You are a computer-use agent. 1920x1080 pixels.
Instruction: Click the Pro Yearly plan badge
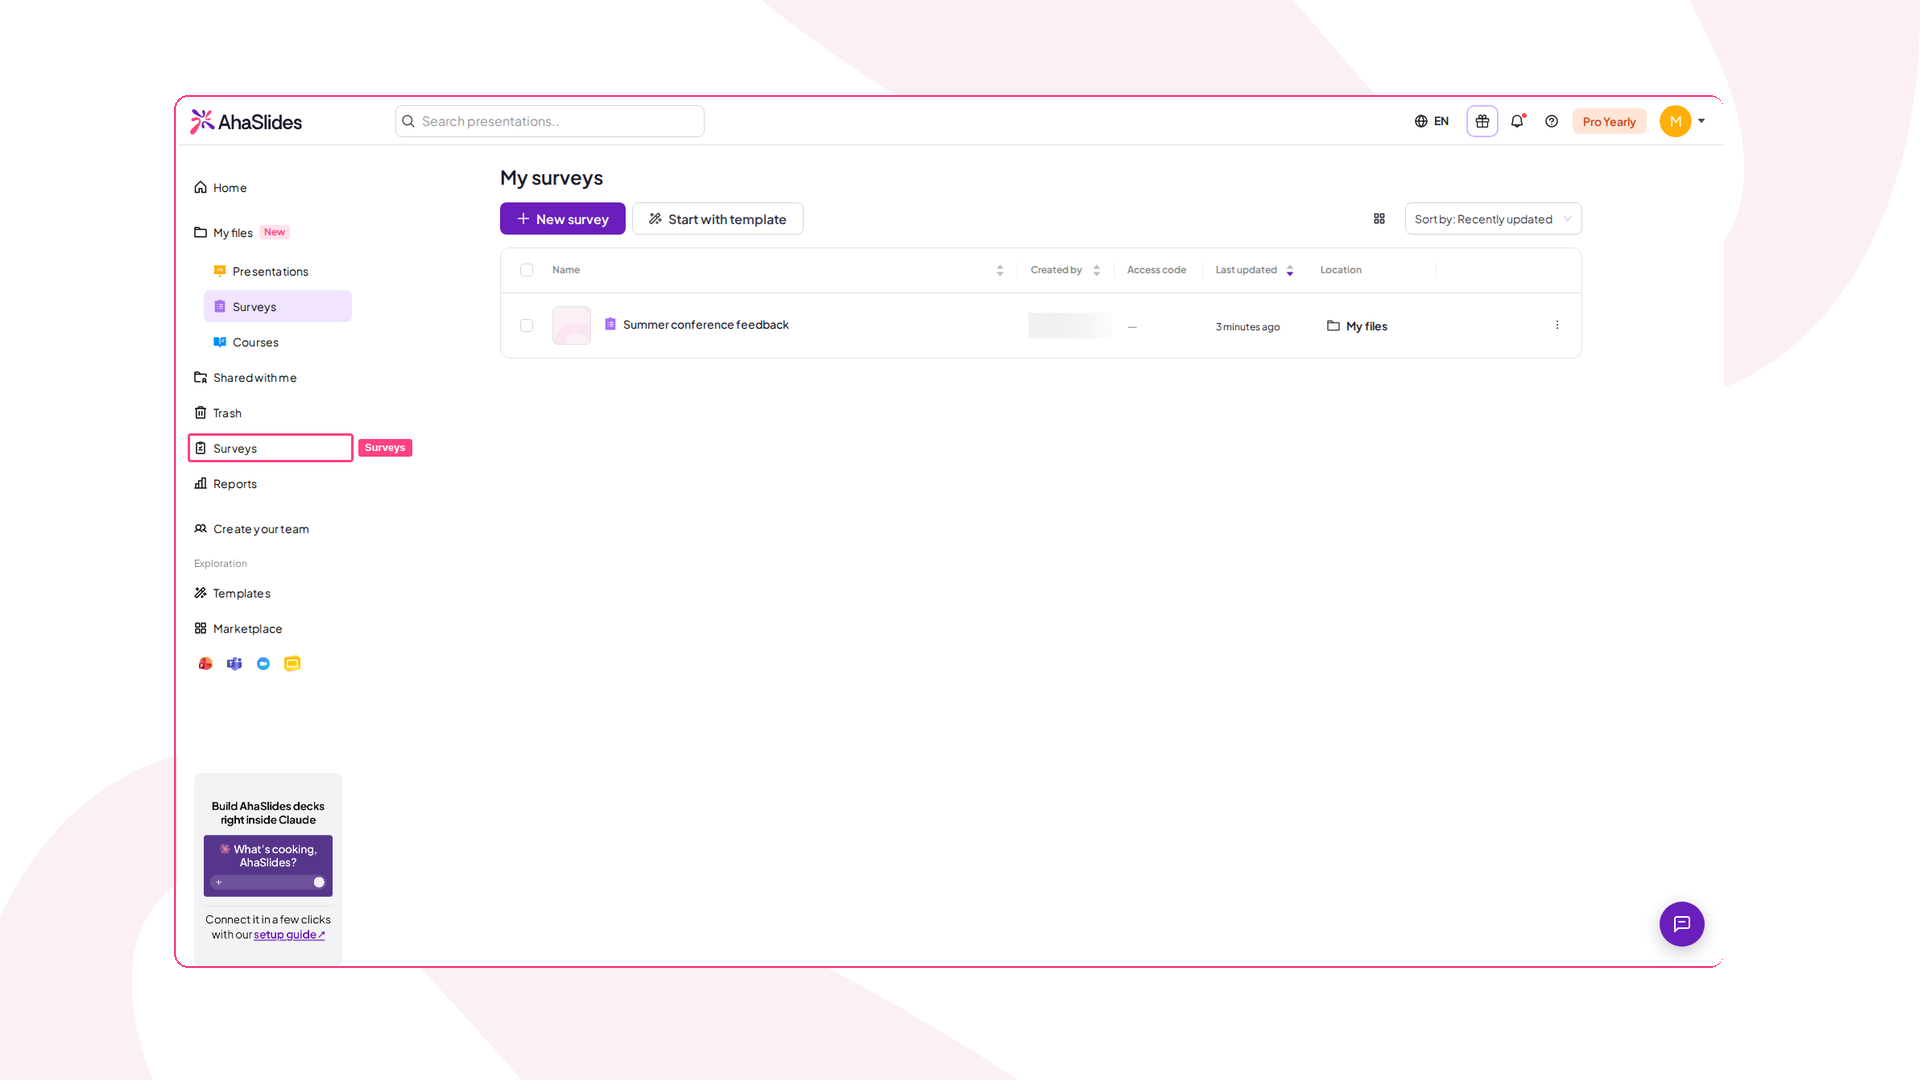coord(1609,122)
